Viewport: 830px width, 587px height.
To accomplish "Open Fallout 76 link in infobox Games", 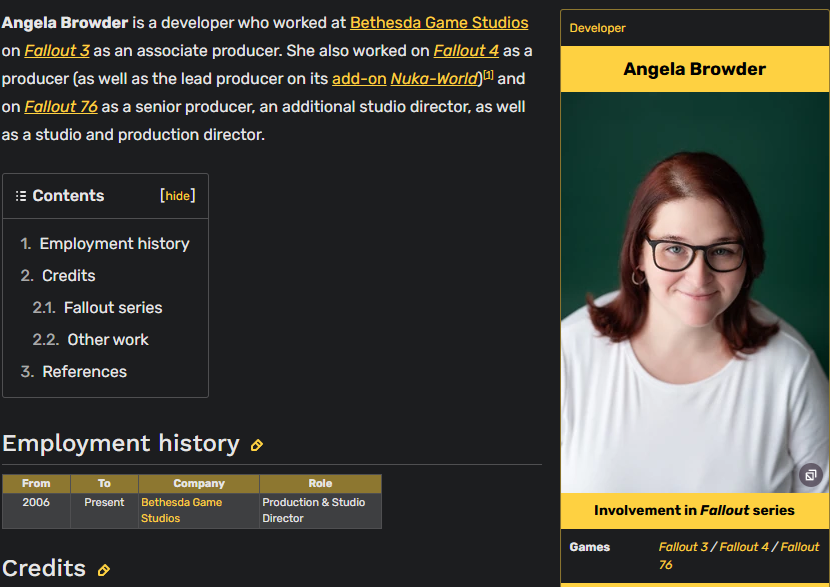I will pos(739,556).
